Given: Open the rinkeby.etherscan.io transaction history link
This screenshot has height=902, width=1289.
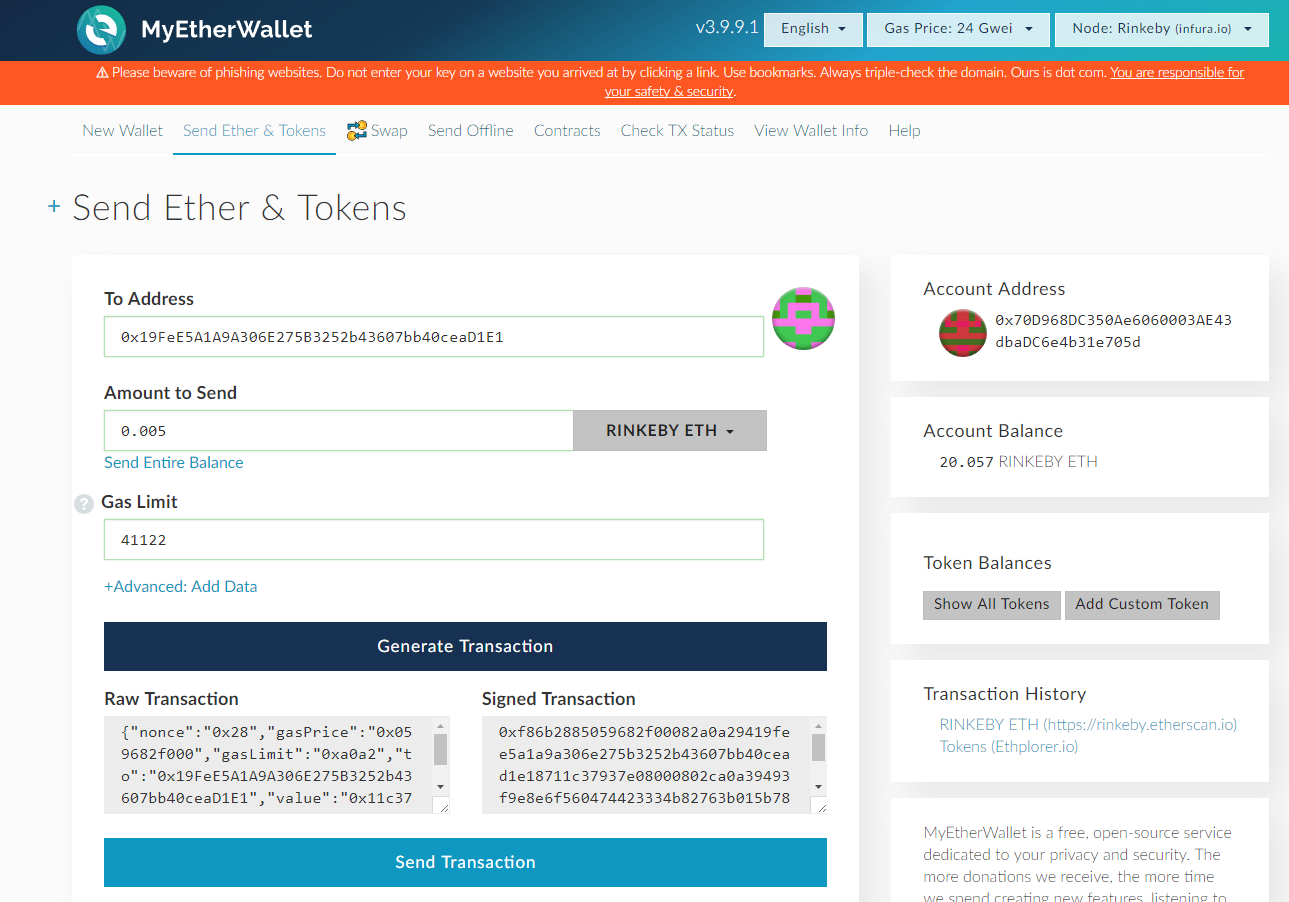Looking at the screenshot, I should click(x=1088, y=724).
